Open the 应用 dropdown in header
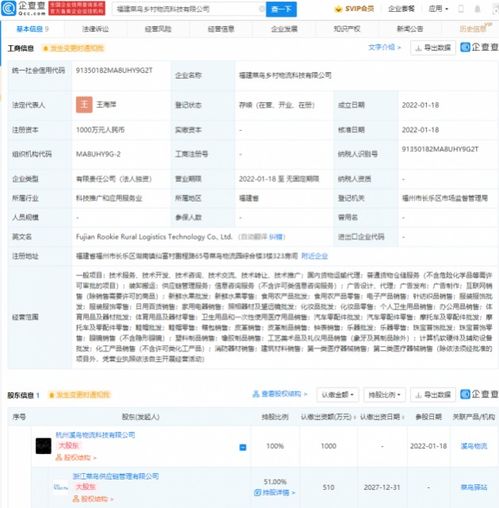Image resolution: width=499 pixels, height=508 pixels. [x=438, y=9]
